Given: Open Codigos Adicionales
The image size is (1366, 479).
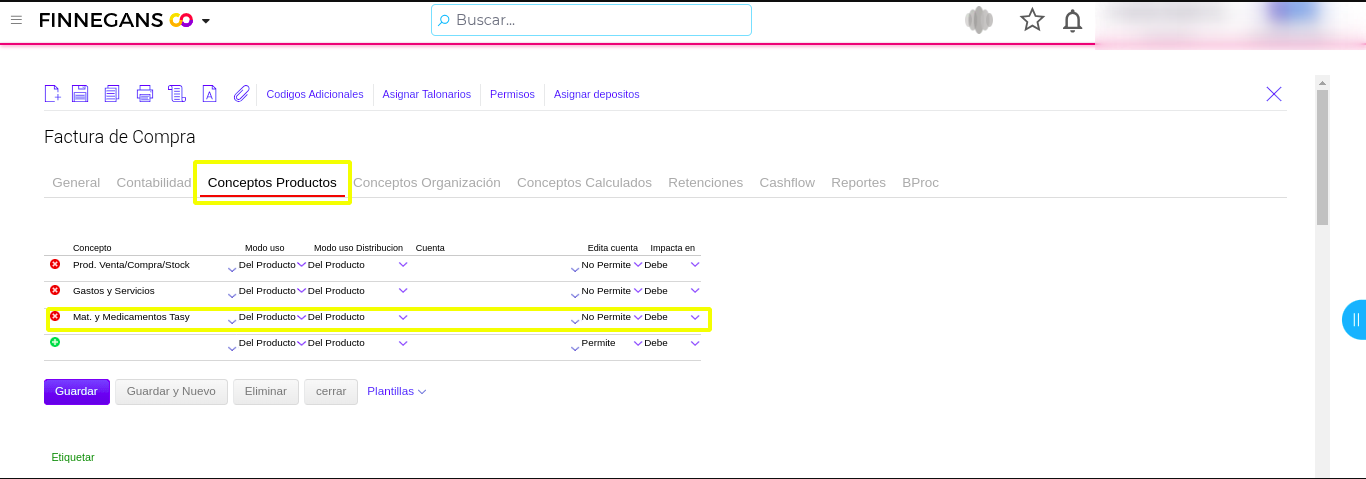Looking at the screenshot, I should click(x=315, y=94).
